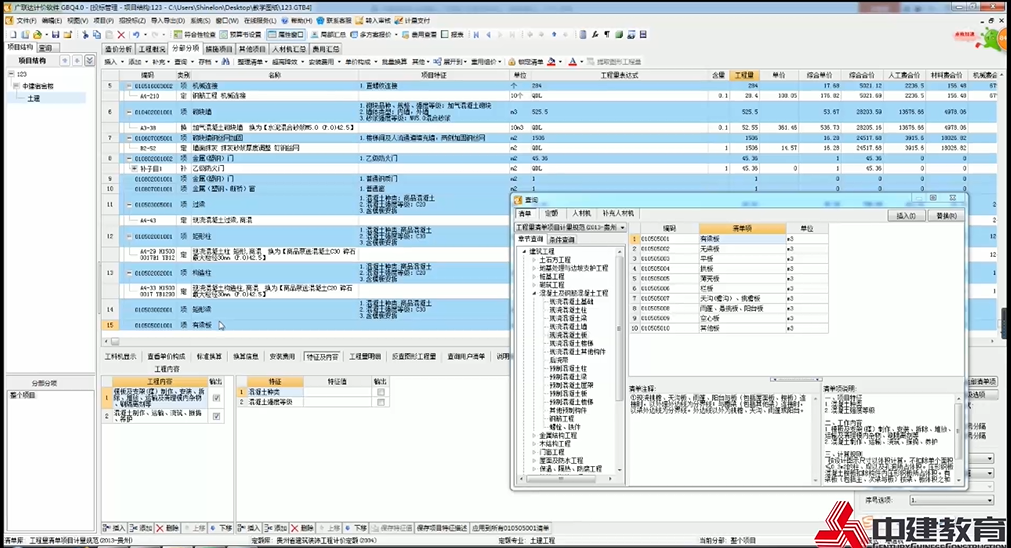Screen dimensions: 1011x548
Task: Select 土建 node in 项目结构 tree
Action: (x=34, y=99)
